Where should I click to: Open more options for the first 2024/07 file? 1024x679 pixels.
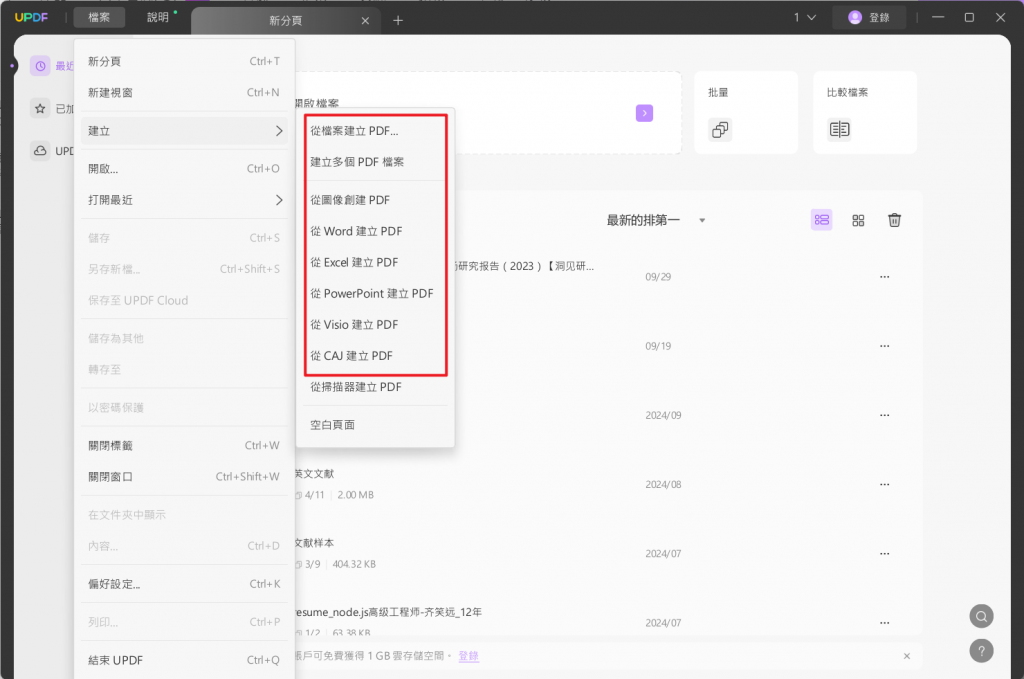pyautogui.click(x=884, y=554)
